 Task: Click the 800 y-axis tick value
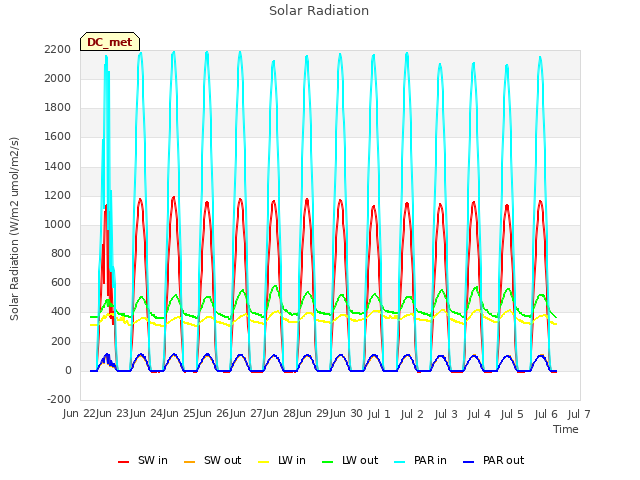coord(61,253)
